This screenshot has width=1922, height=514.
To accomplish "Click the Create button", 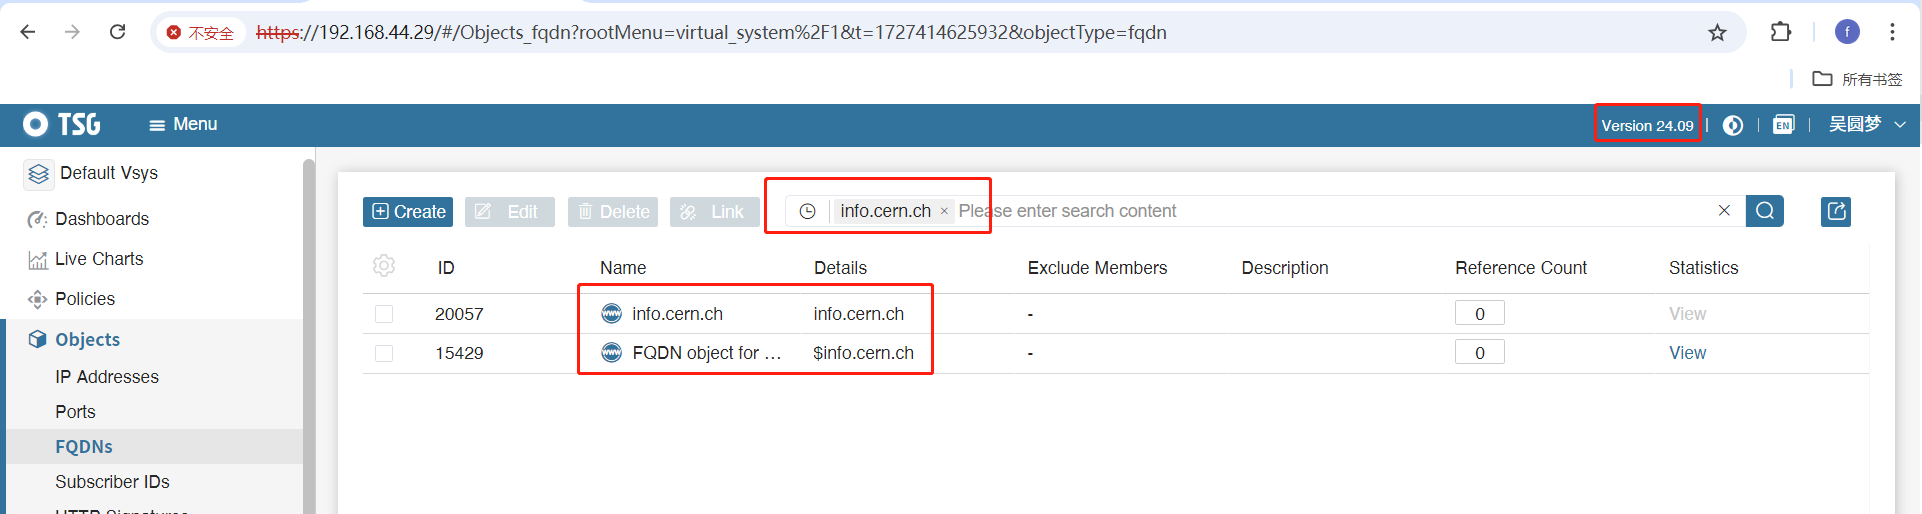I will [x=408, y=212].
